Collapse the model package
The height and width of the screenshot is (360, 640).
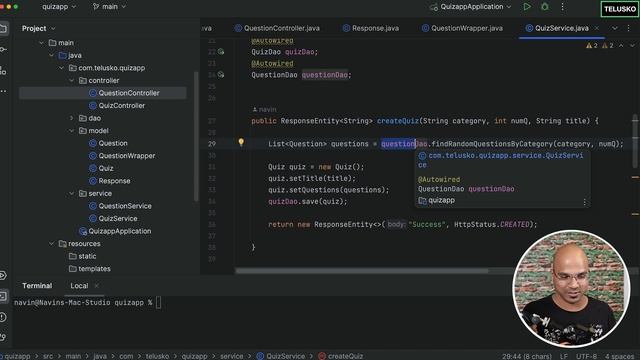click(71, 131)
